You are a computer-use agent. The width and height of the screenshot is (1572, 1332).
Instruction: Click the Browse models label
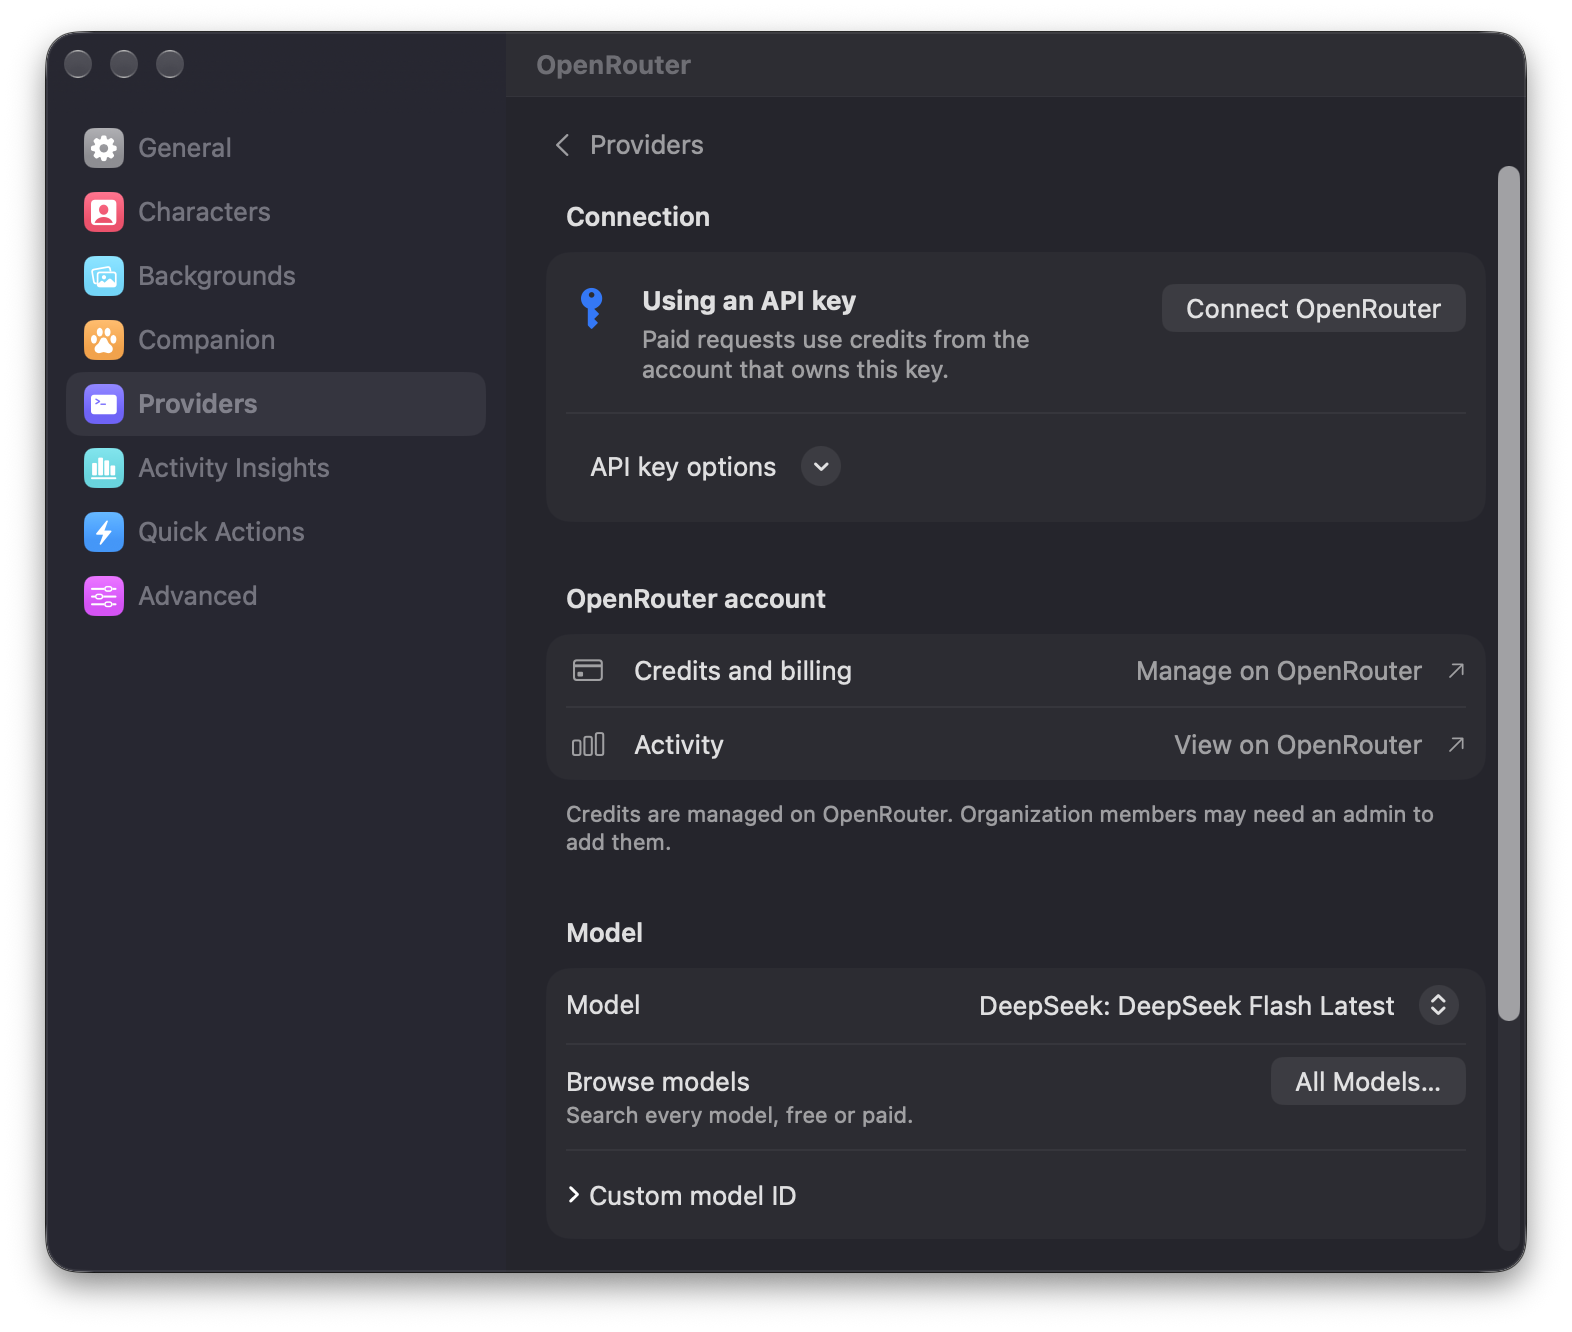pyautogui.click(x=658, y=1082)
